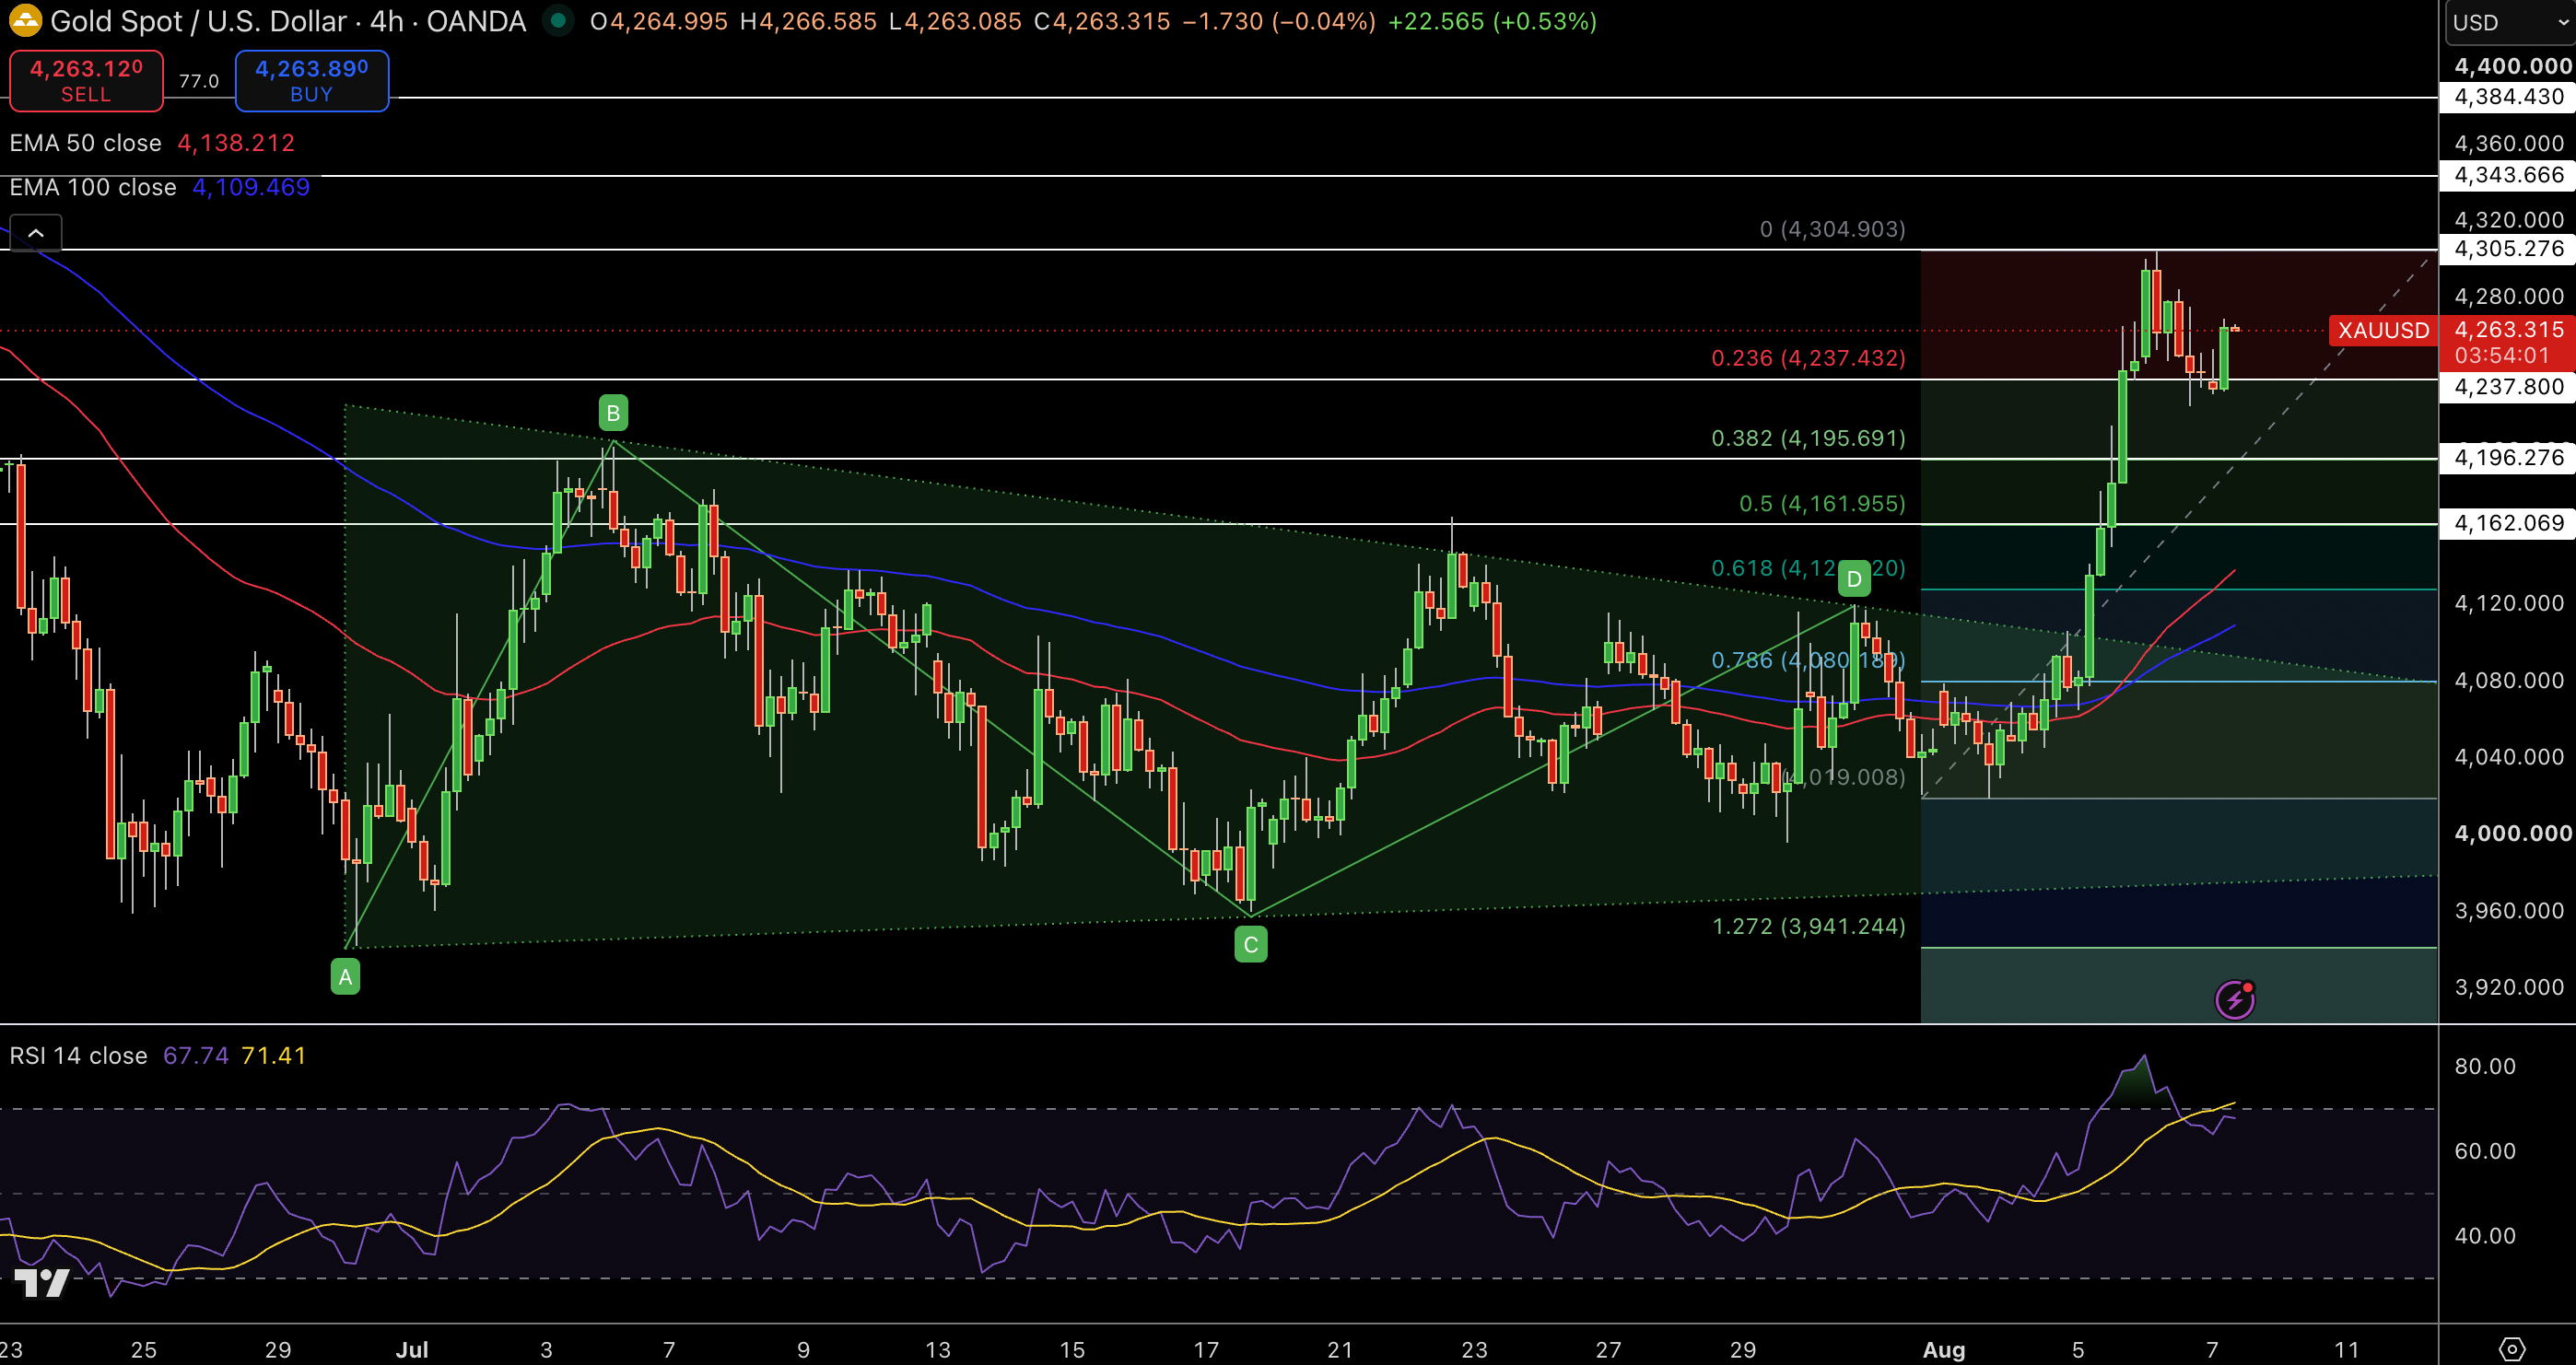Image resolution: width=2576 pixels, height=1365 pixels.
Task: Select the EMA 100 close indicator
Action: coord(93,187)
